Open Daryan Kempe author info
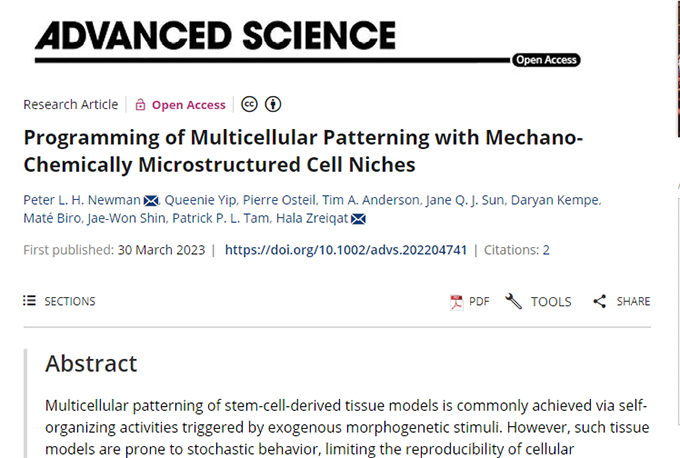680x458 pixels. pos(555,200)
